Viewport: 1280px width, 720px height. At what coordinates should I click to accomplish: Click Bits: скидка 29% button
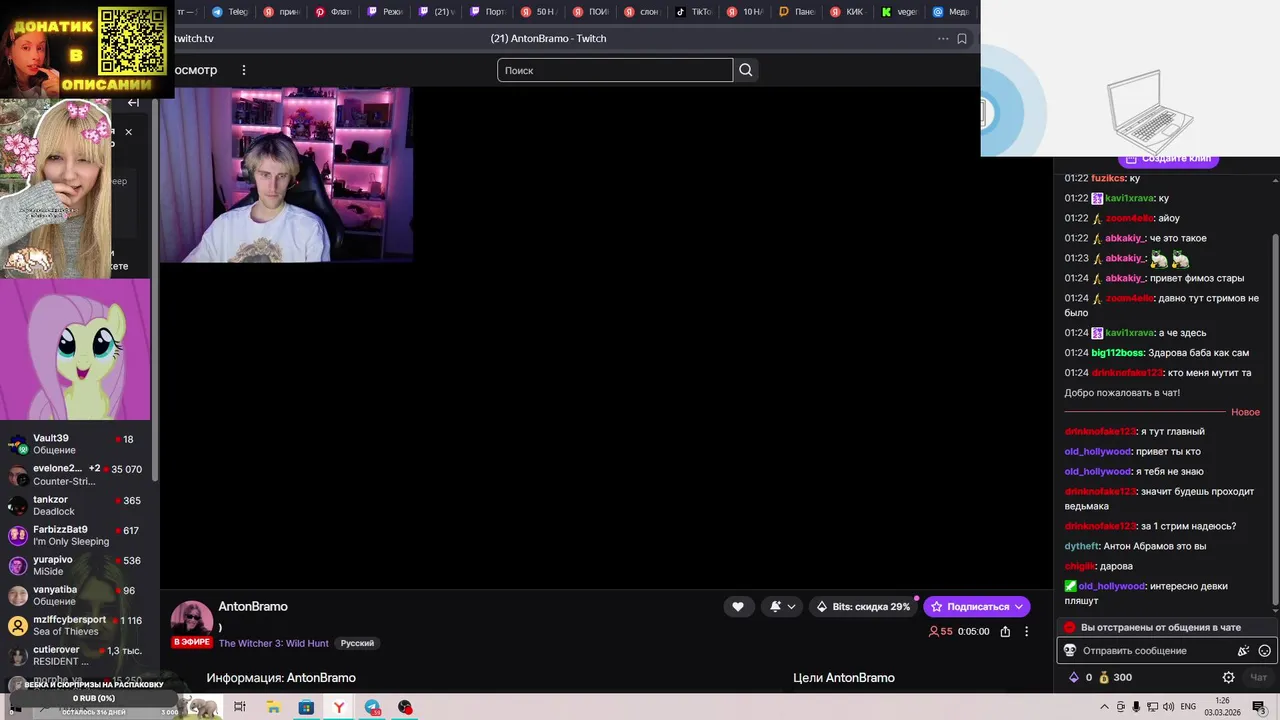[x=863, y=606]
